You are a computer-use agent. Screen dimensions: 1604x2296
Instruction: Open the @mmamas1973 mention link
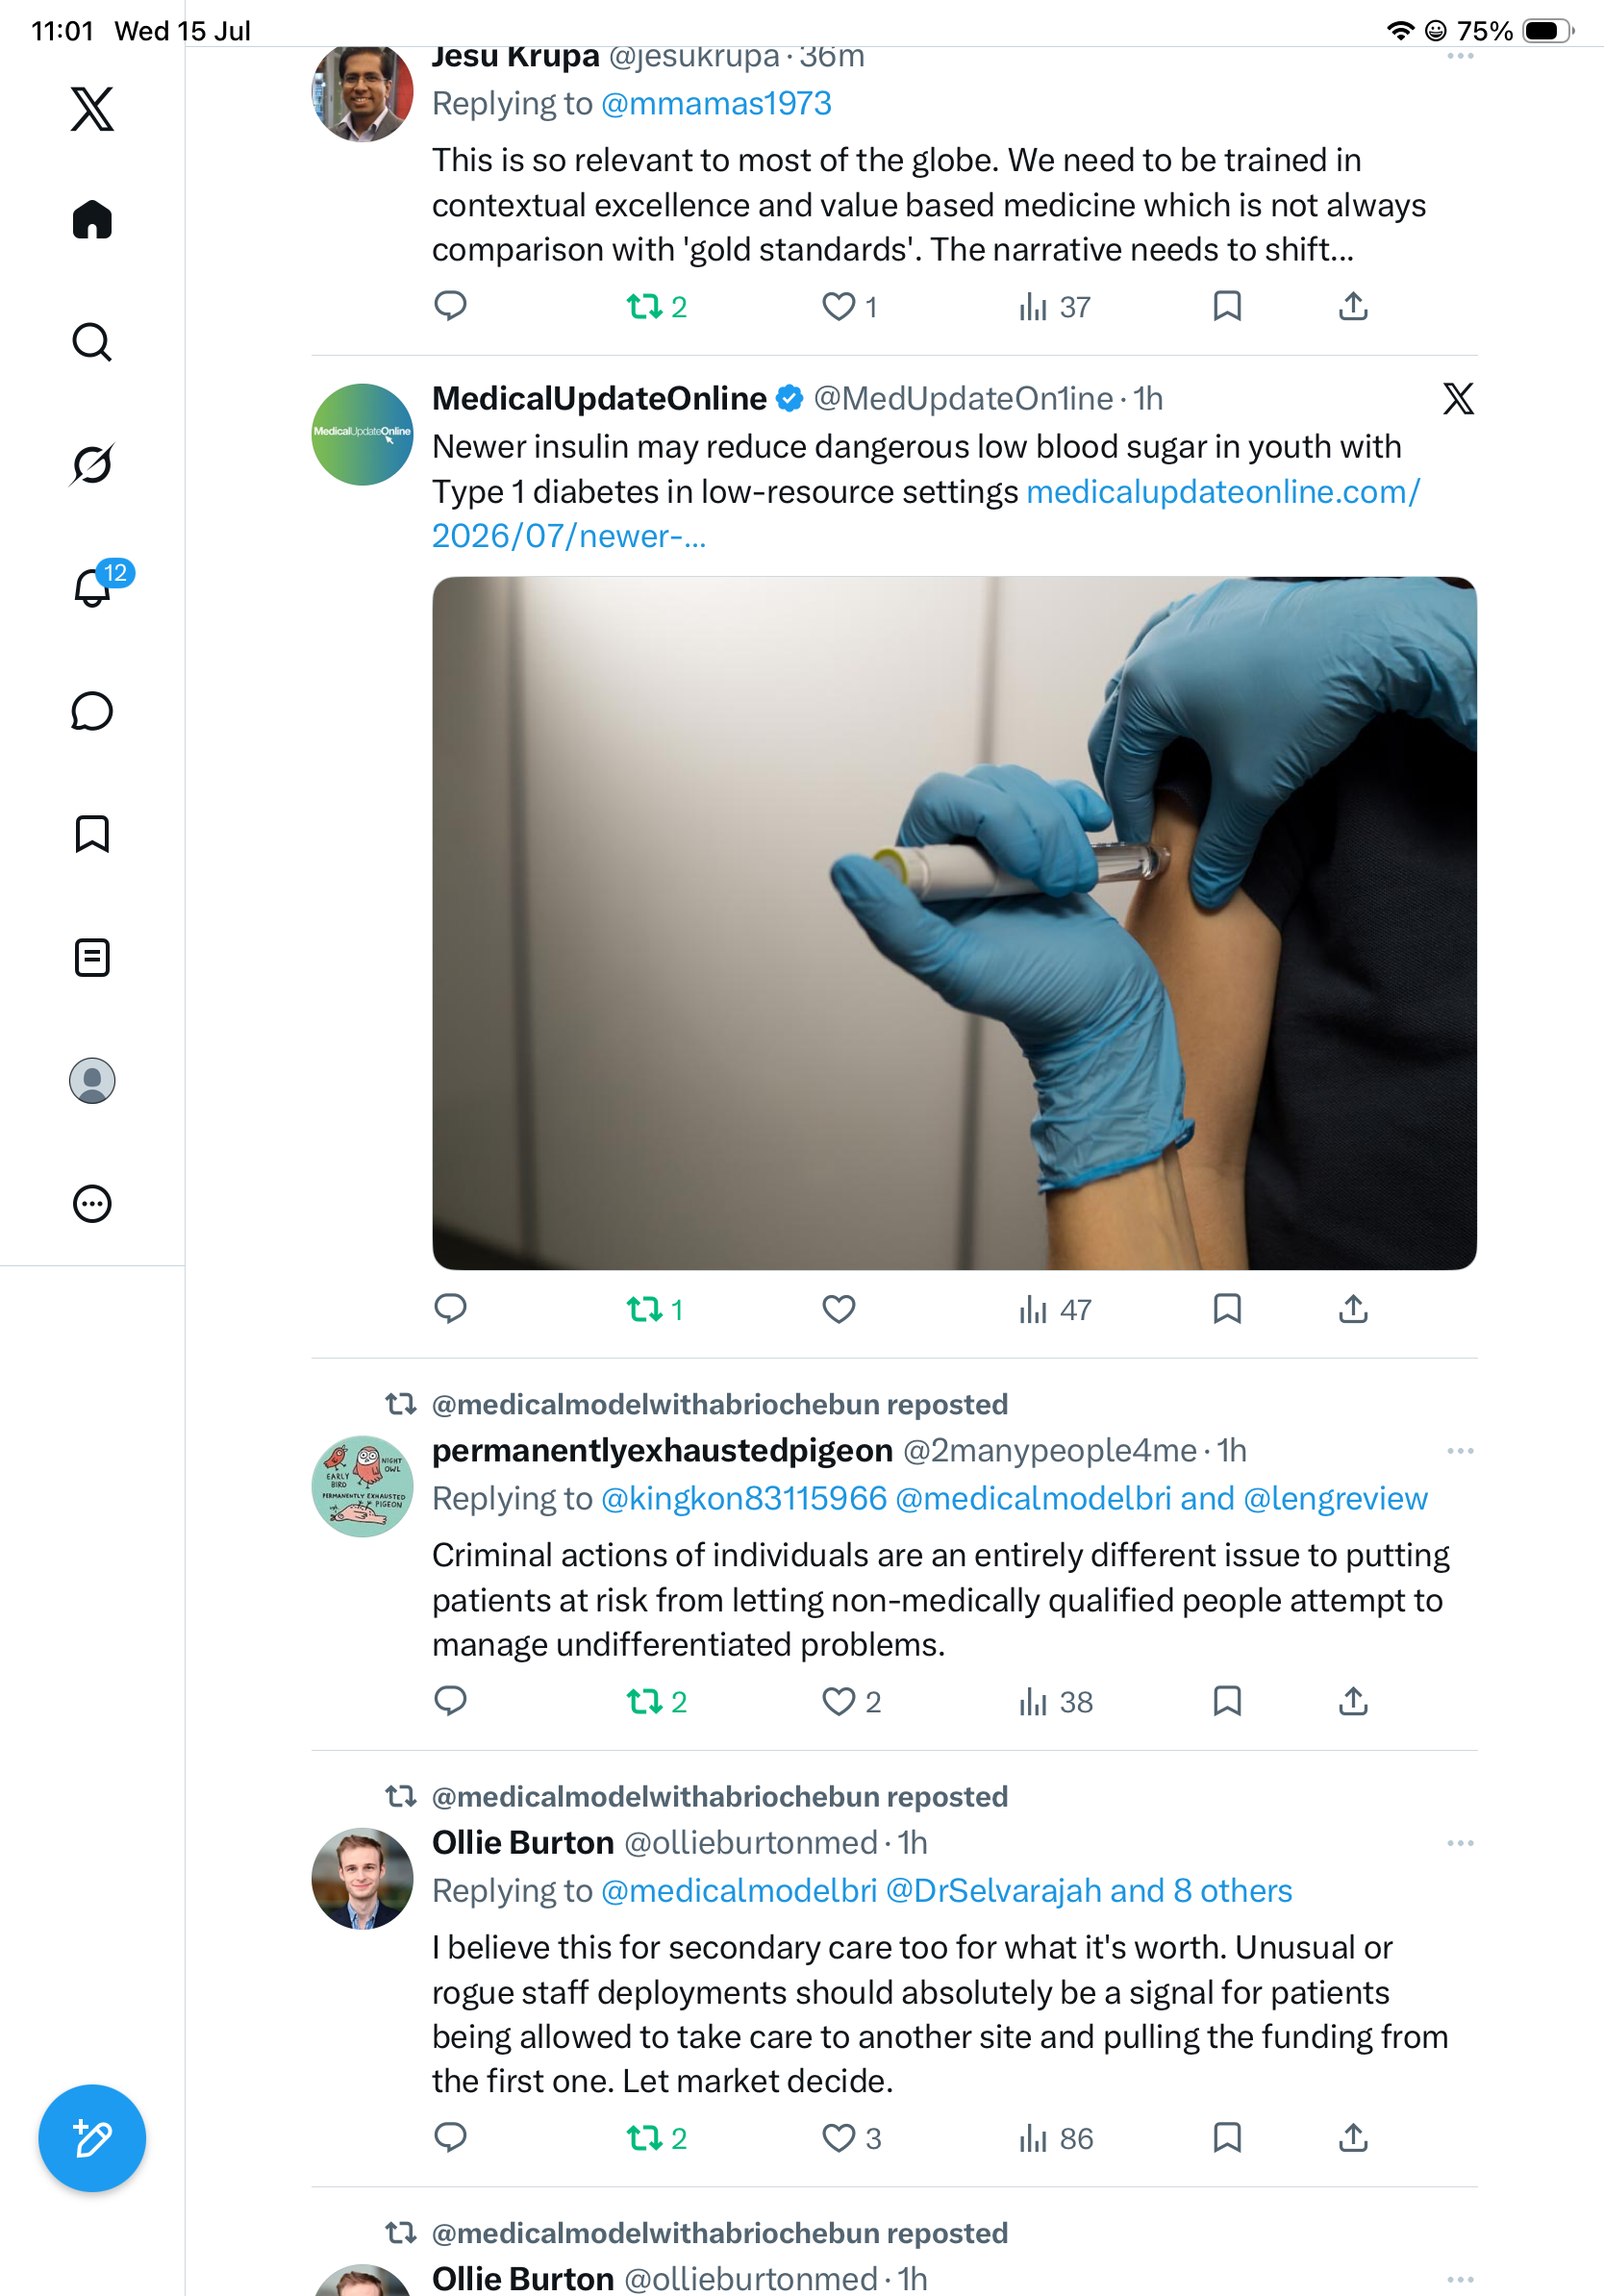pyautogui.click(x=716, y=103)
